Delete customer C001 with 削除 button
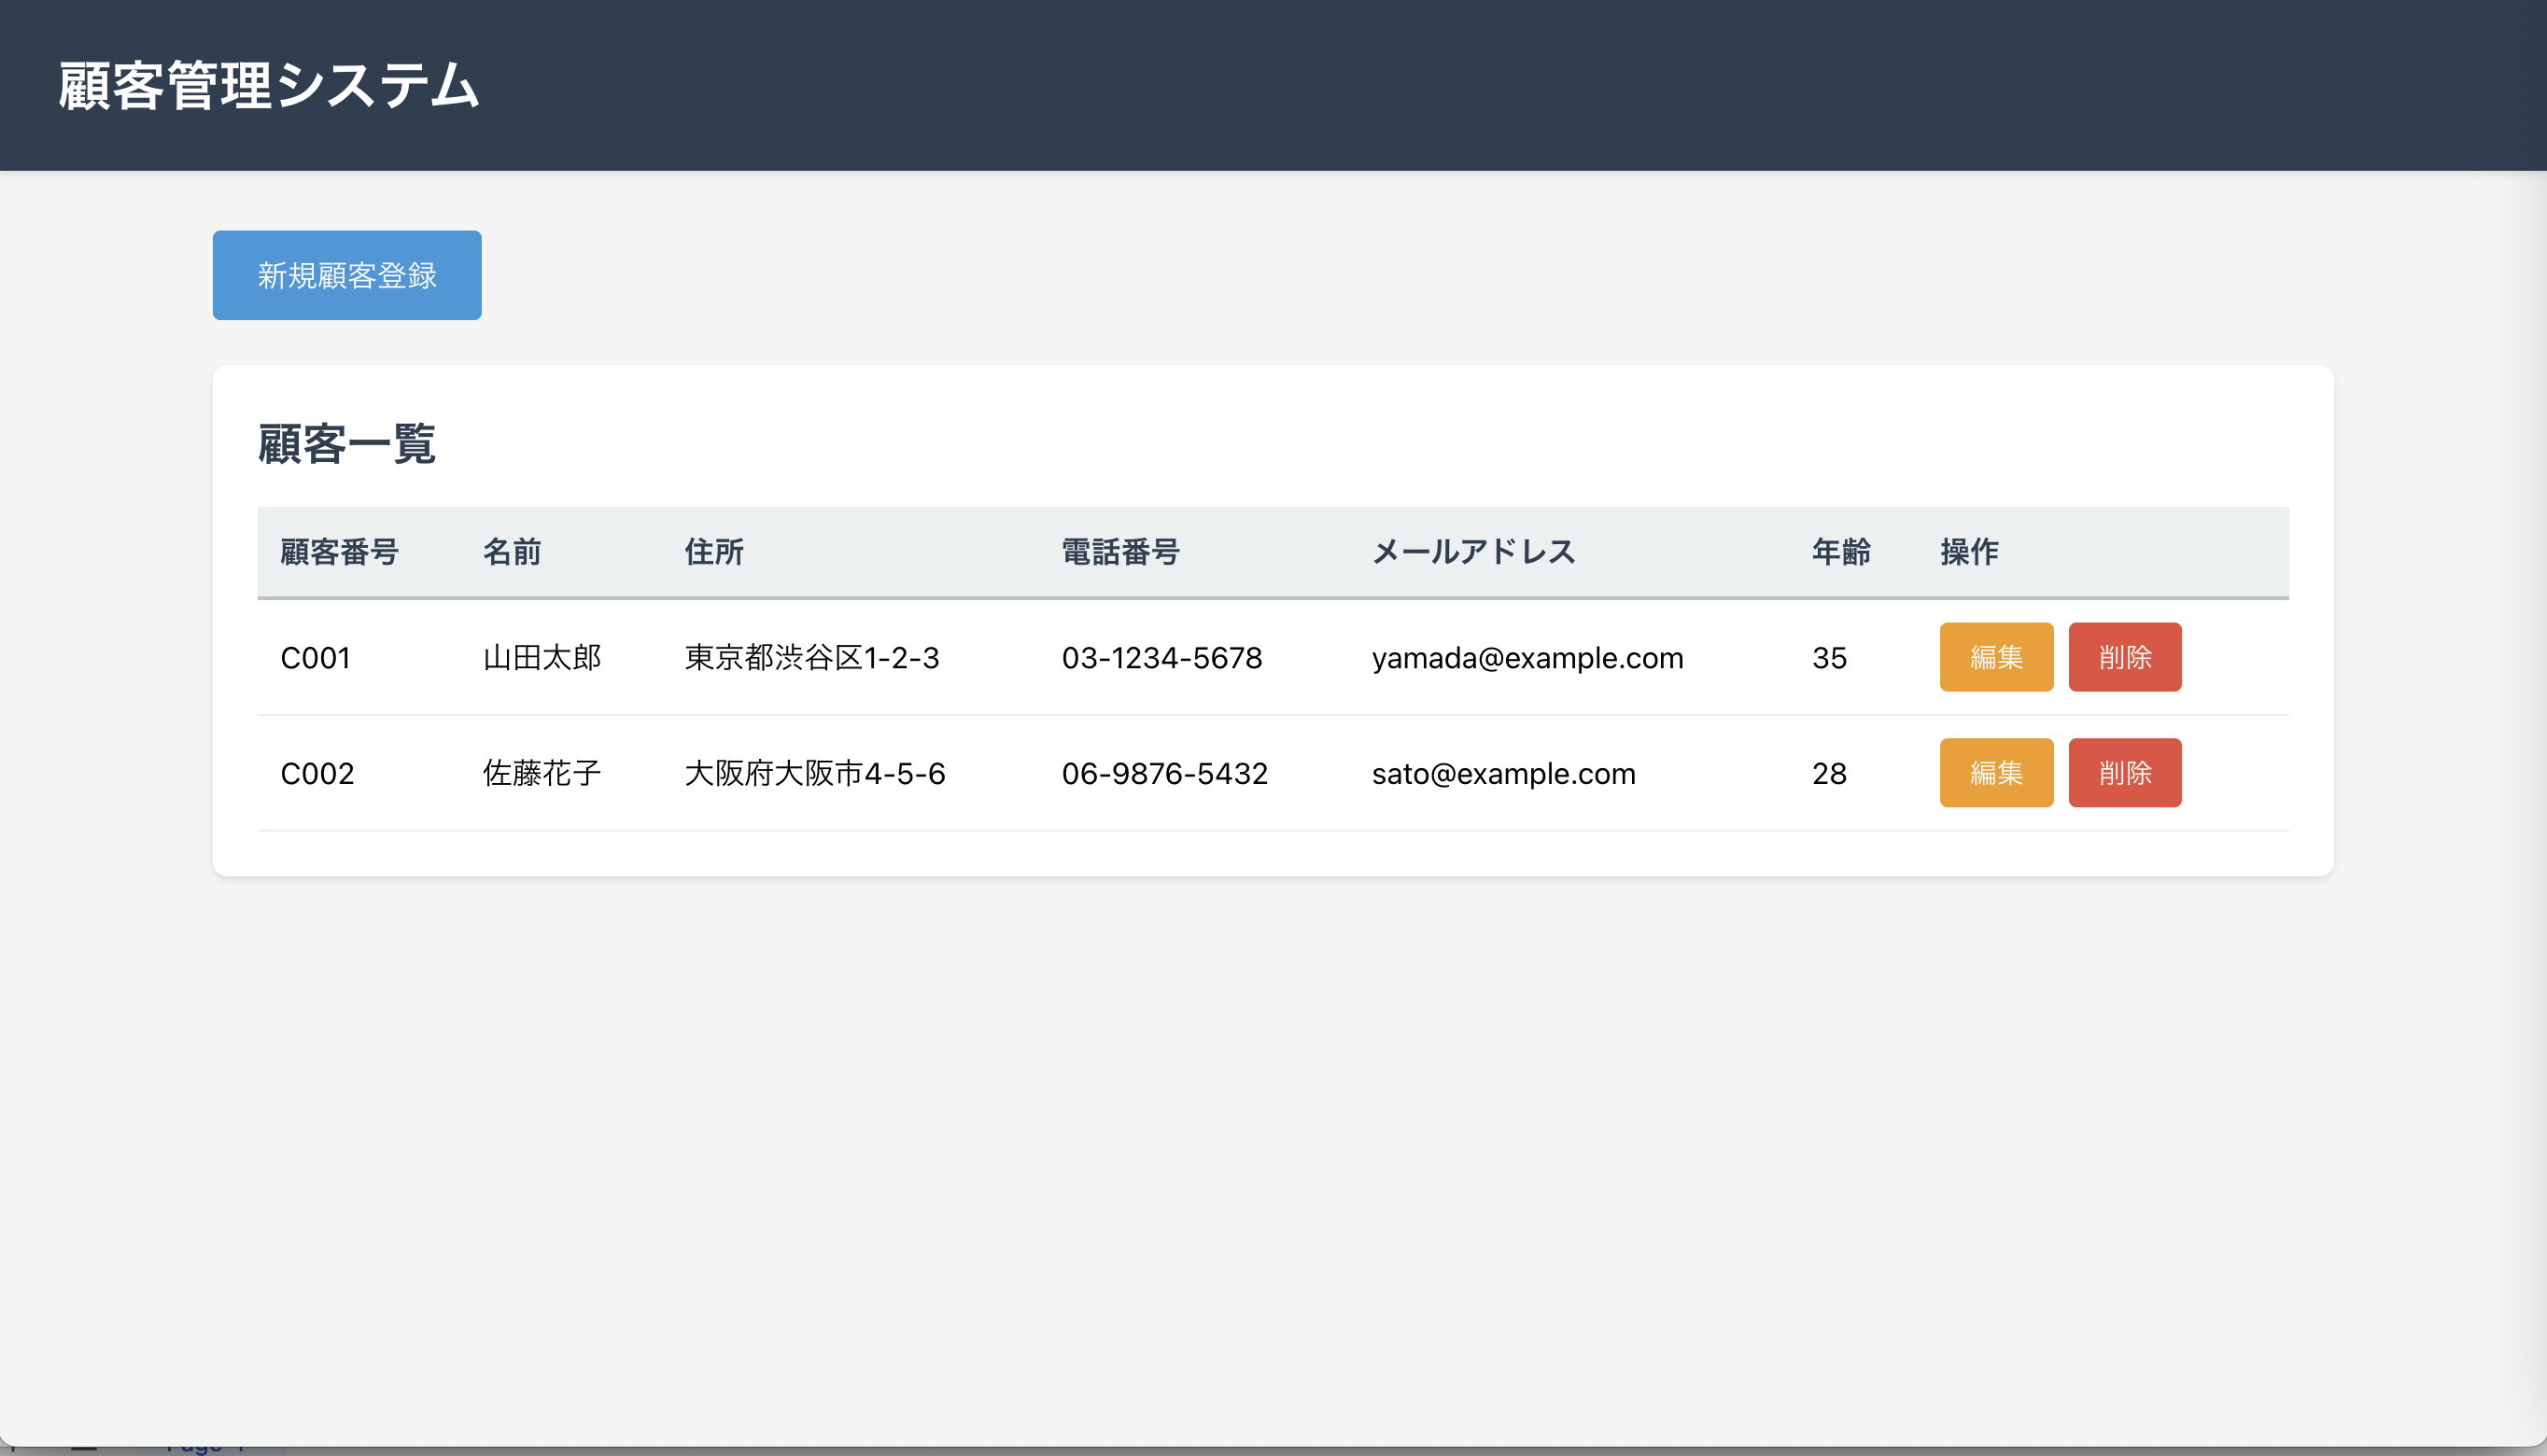Viewport: 2547px width, 1456px height. click(x=2124, y=657)
